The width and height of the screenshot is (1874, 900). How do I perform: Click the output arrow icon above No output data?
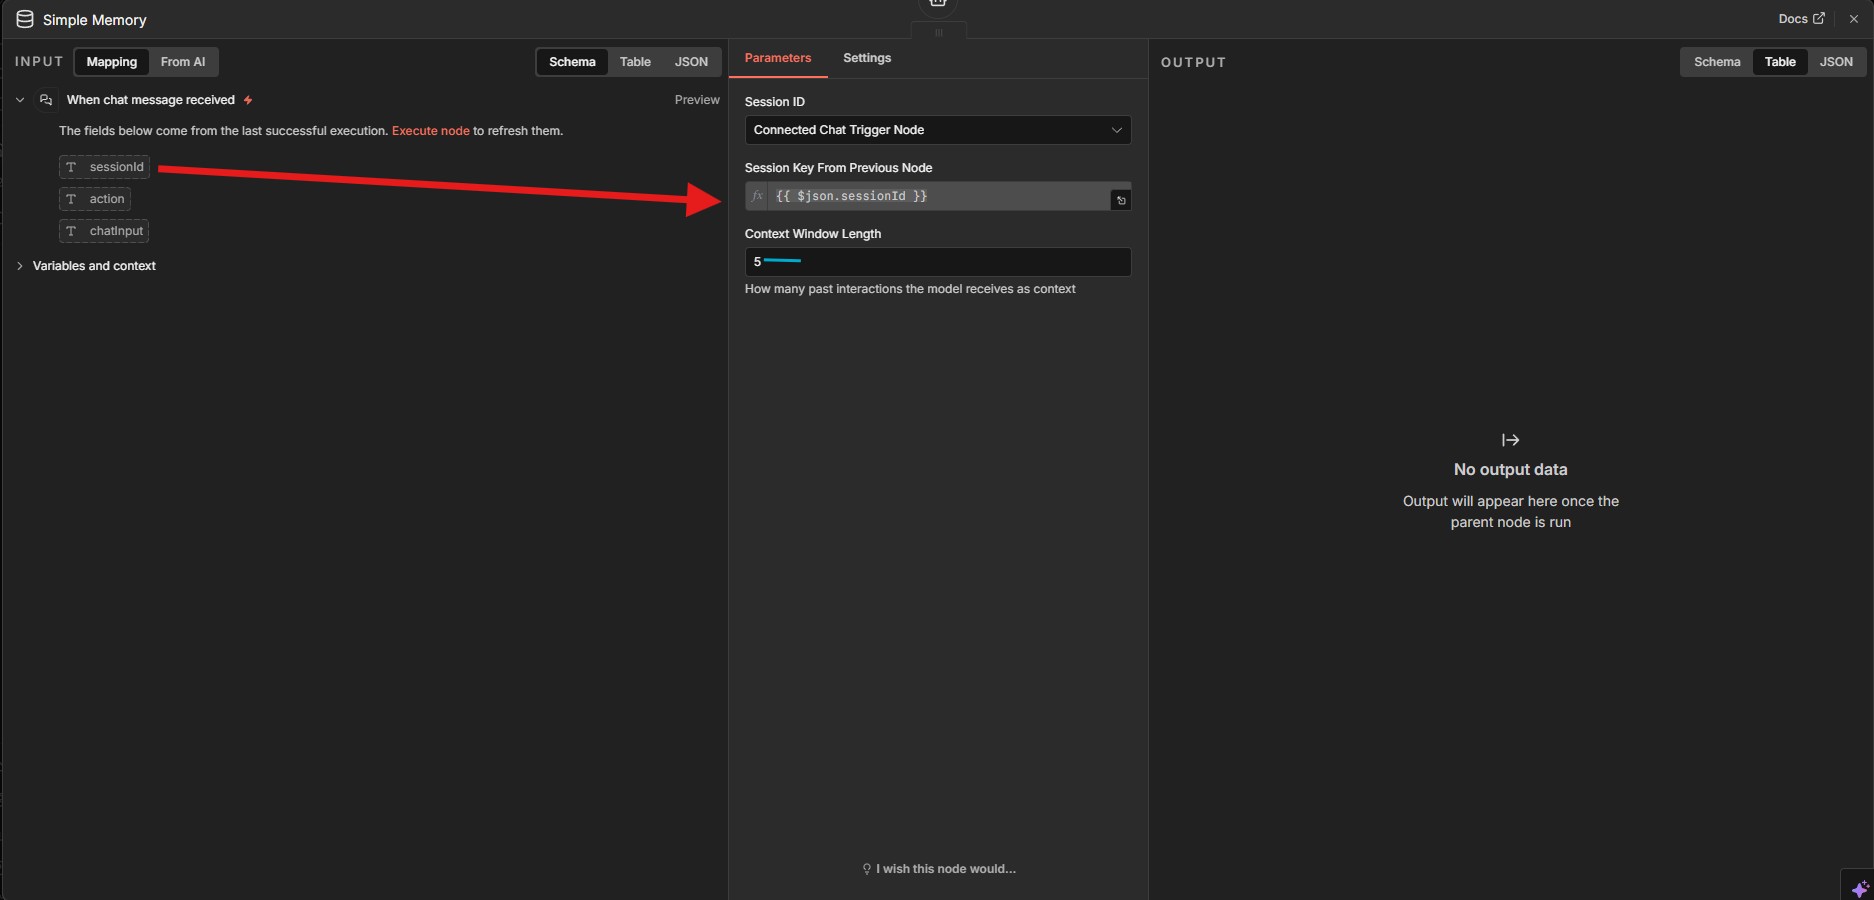pyautogui.click(x=1510, y=440)
